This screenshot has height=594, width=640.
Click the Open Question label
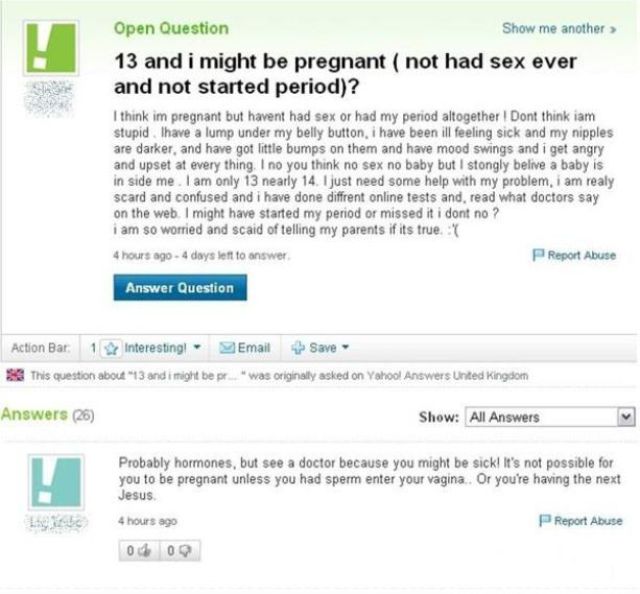coord(170,28)
